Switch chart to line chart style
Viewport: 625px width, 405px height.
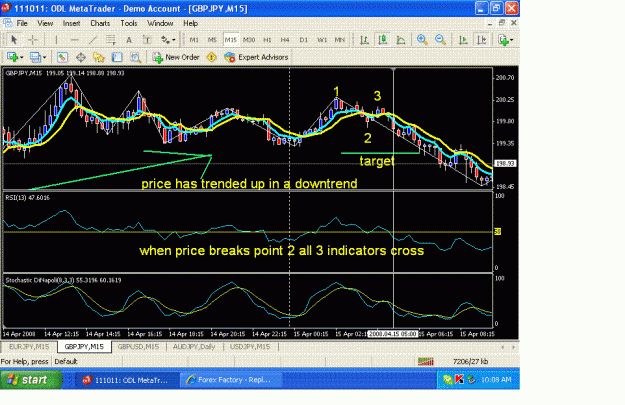(401, 40)
